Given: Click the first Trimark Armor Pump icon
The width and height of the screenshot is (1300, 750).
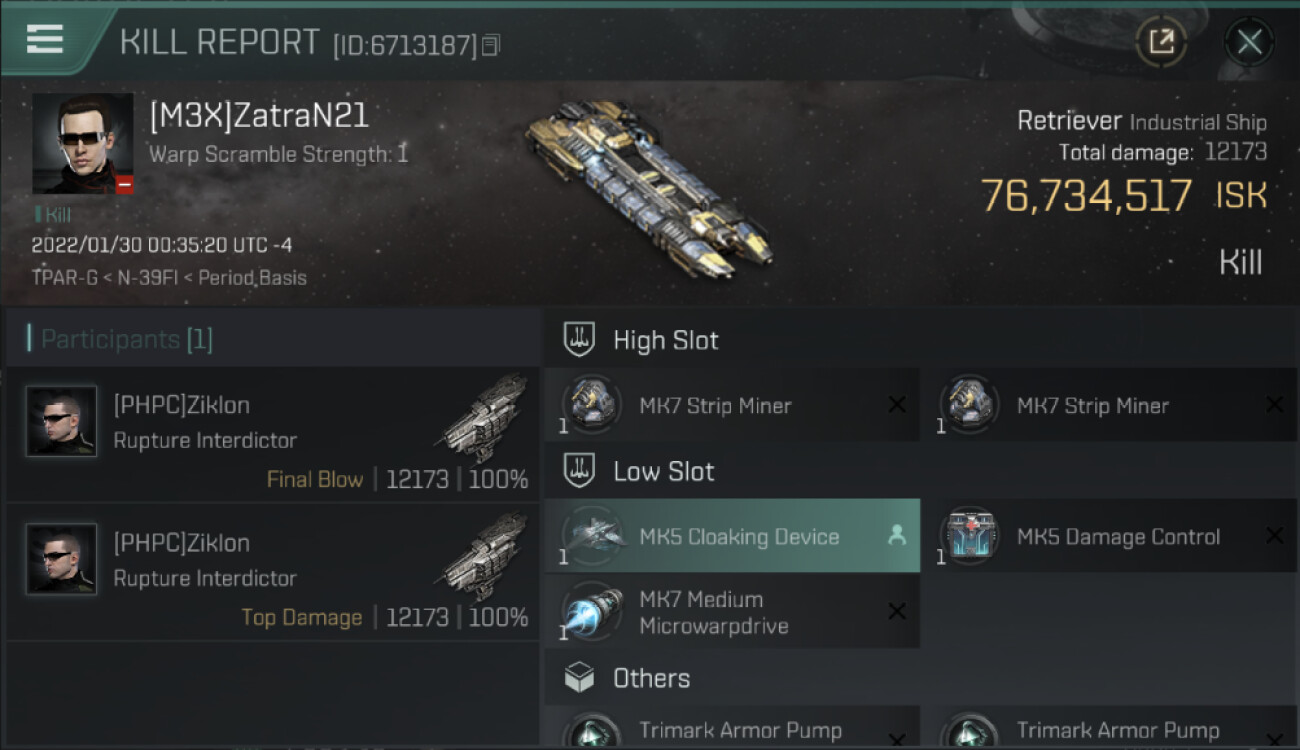Looking at the screenshot, I should [592, 733].
